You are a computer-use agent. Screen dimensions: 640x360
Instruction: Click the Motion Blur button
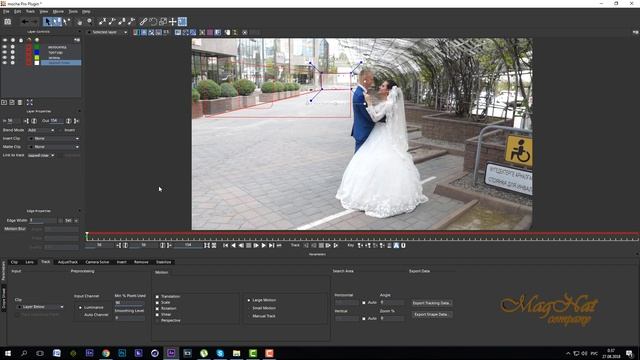(15, 229)
